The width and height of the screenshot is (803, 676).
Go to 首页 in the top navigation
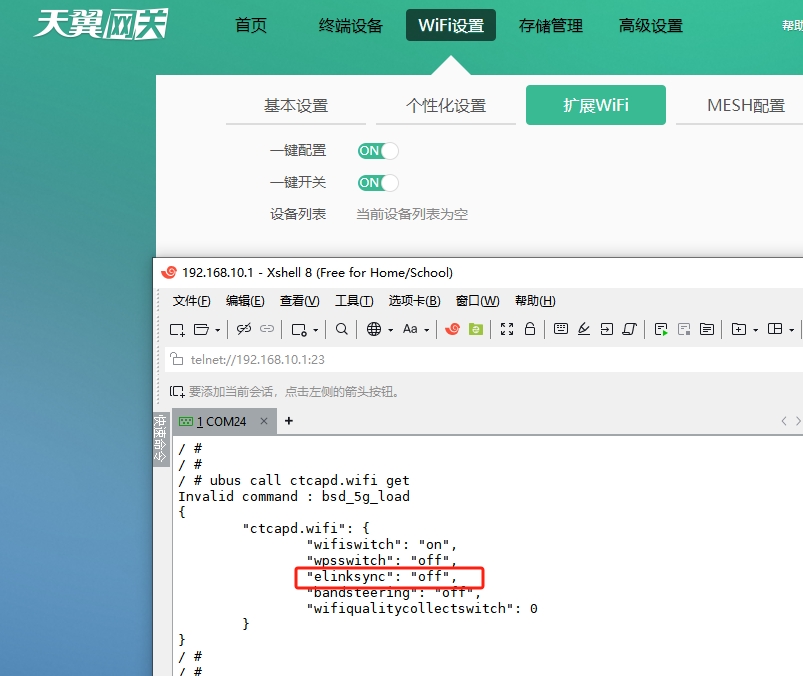251,25
